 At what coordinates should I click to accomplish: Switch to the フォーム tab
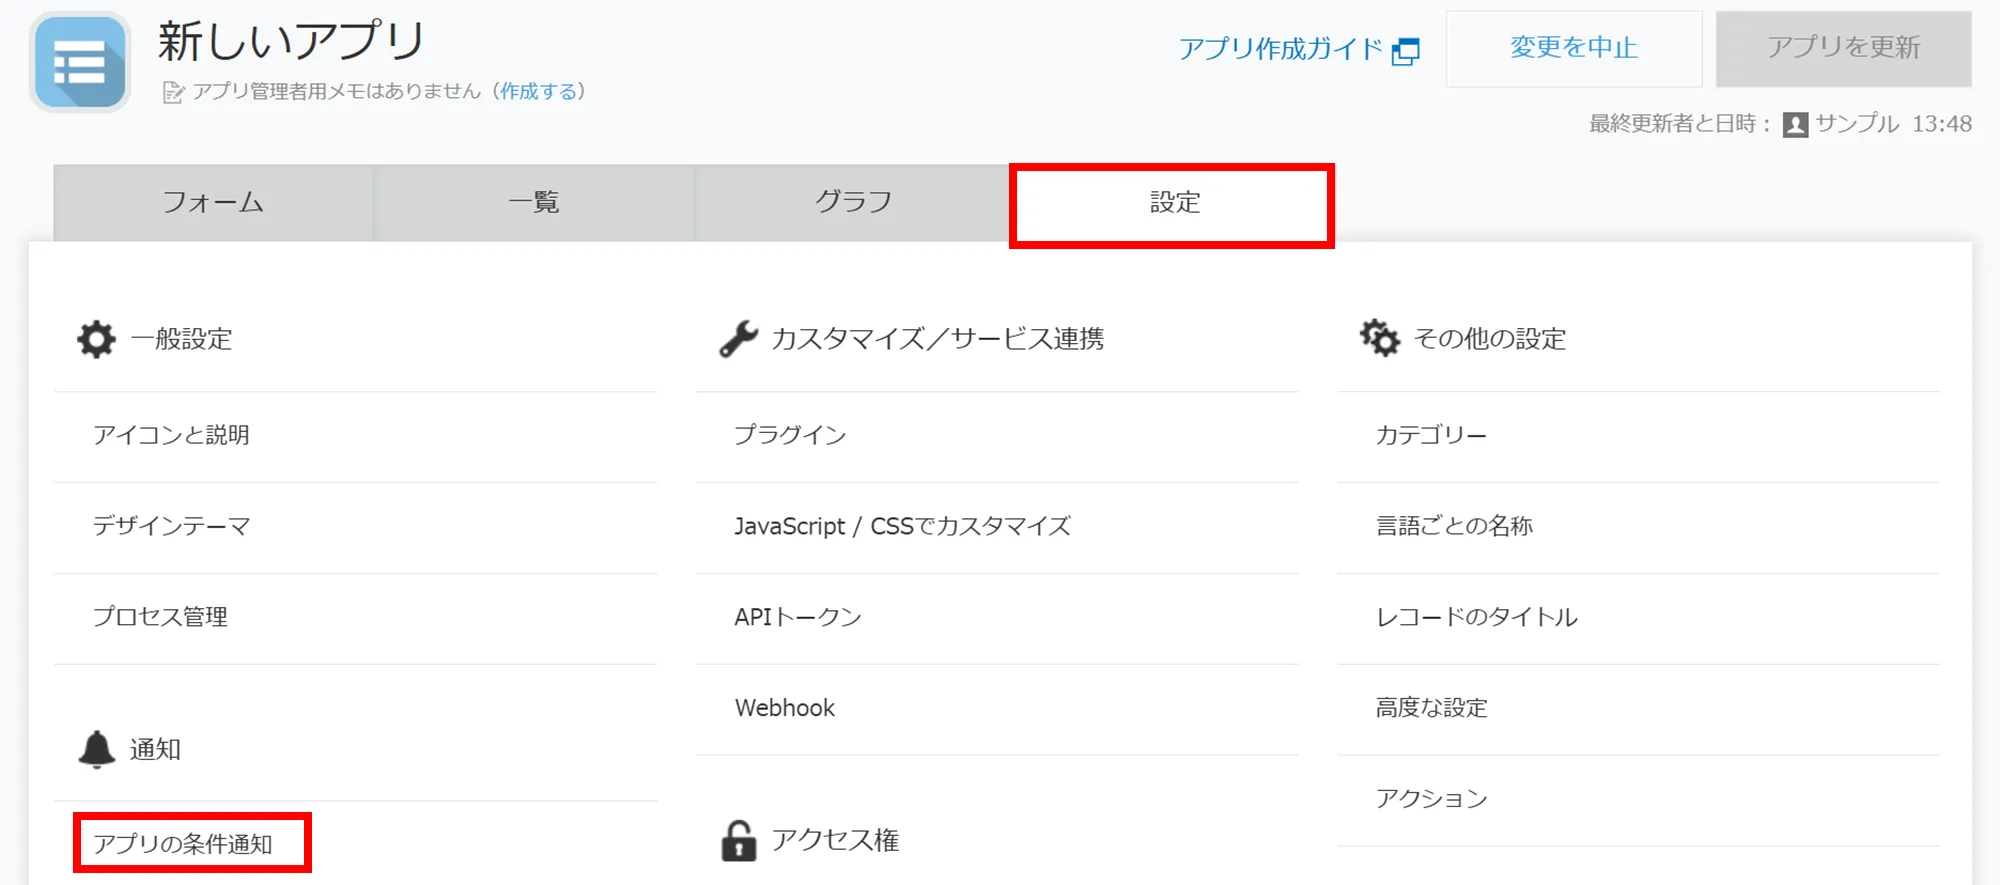click(x=213, y=203)
